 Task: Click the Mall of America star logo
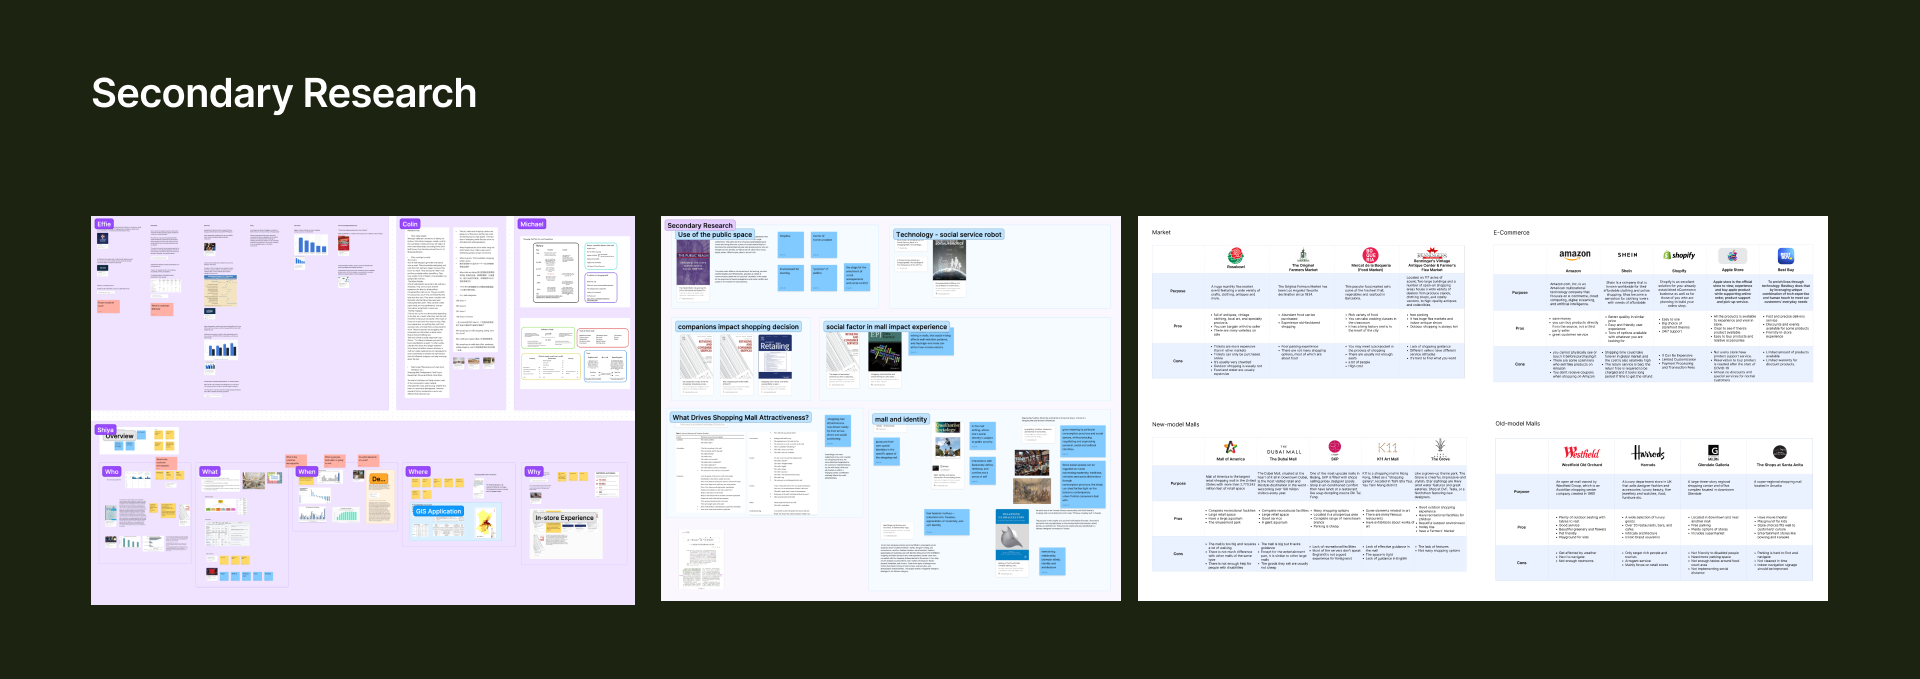[1230, 447]
